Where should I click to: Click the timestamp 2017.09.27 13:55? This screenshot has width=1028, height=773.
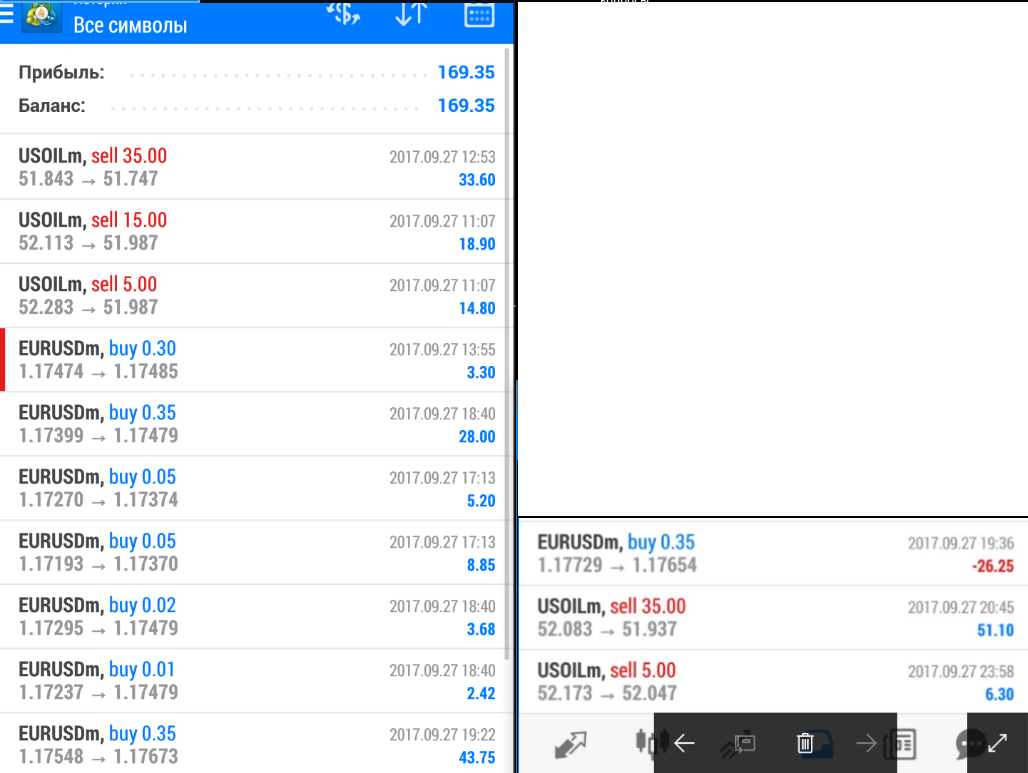coord(443,349)
